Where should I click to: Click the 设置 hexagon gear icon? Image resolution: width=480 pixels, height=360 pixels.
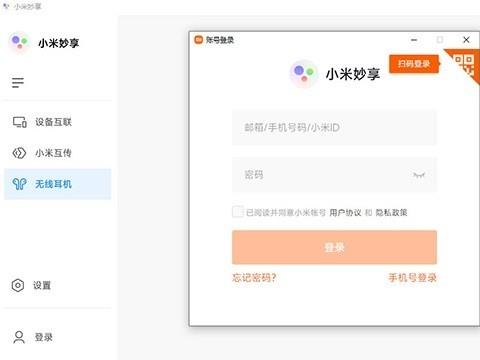pos(18,285)
